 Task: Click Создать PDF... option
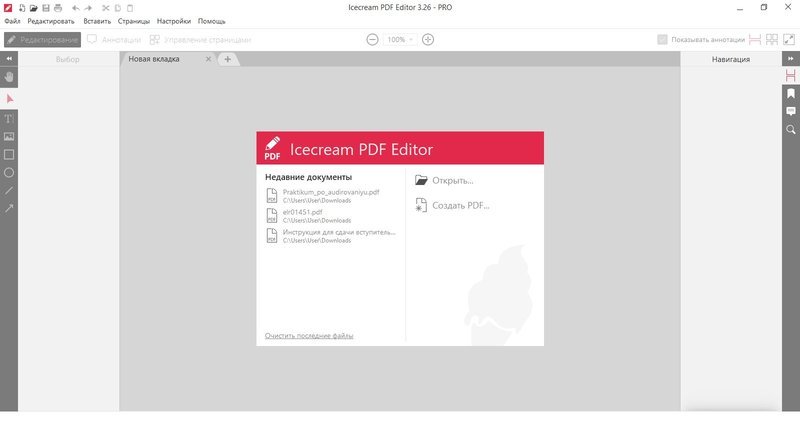pos(452,205)
